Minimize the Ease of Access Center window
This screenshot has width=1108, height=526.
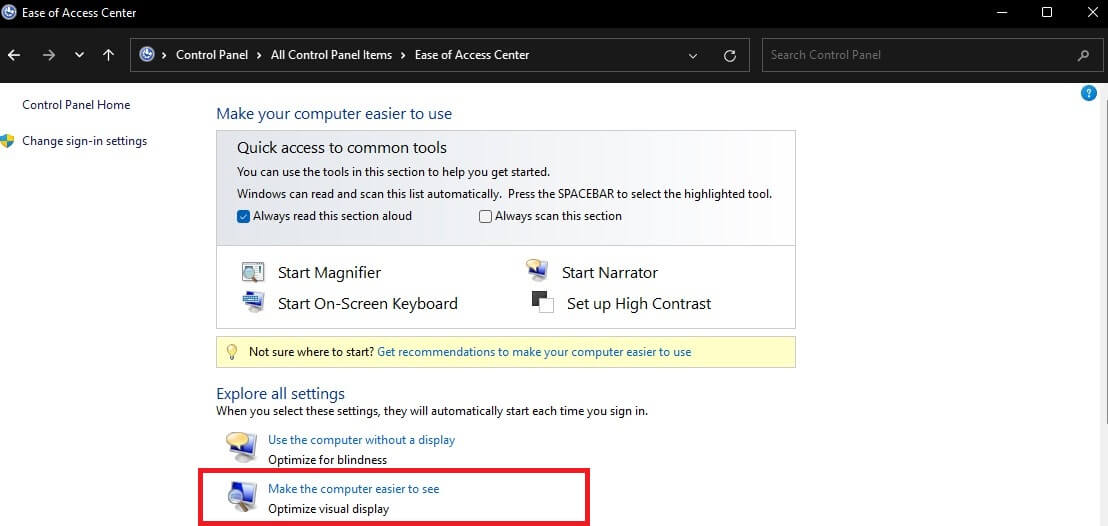[1001, 12]
